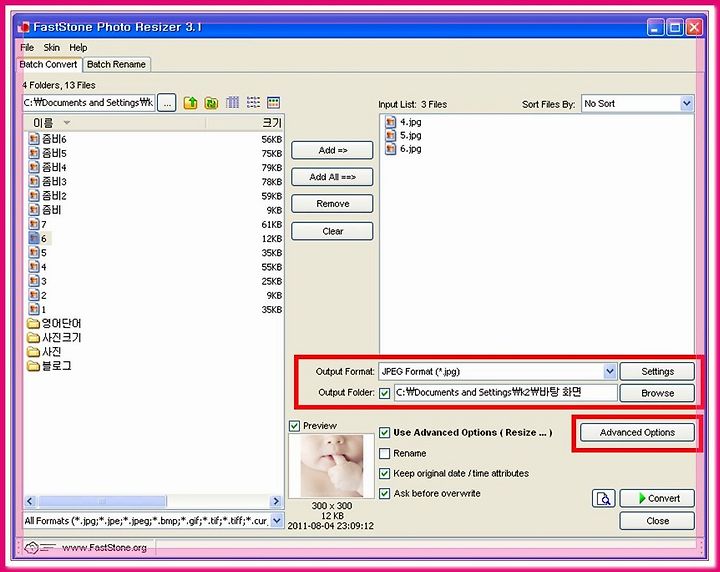This screenshot has height=572, width=720.
Task: Start conversion with Convert button
Action: tap(657, 498)
